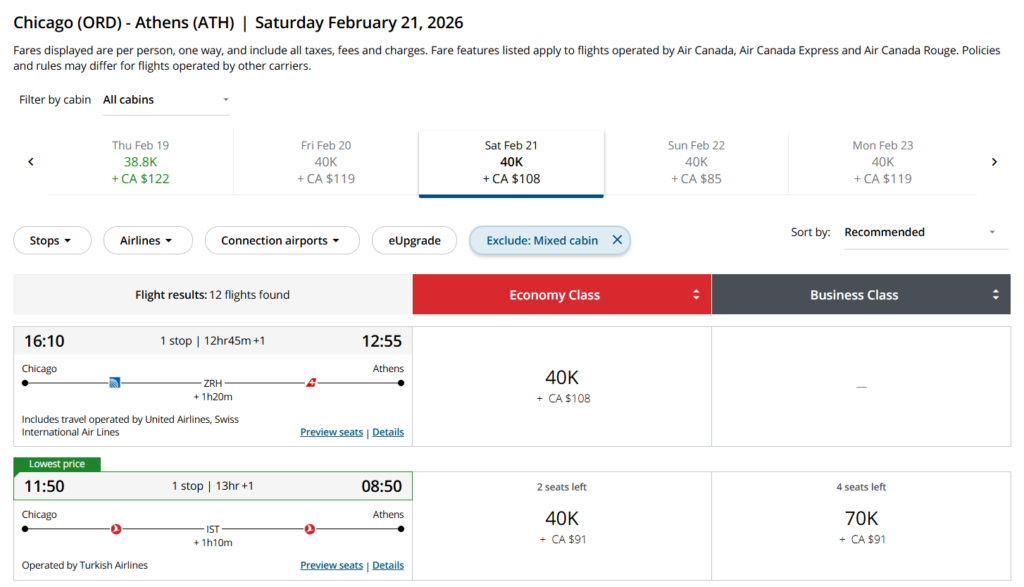Open the Filter by cabin selector

pyautogui.click(x=165, y=99)
